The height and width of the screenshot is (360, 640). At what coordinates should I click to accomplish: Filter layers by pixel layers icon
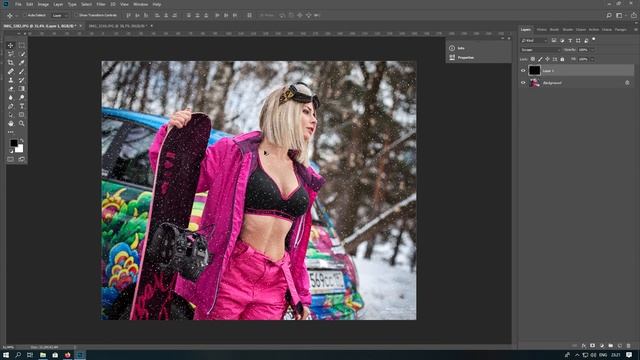click(x=554, y=40)
